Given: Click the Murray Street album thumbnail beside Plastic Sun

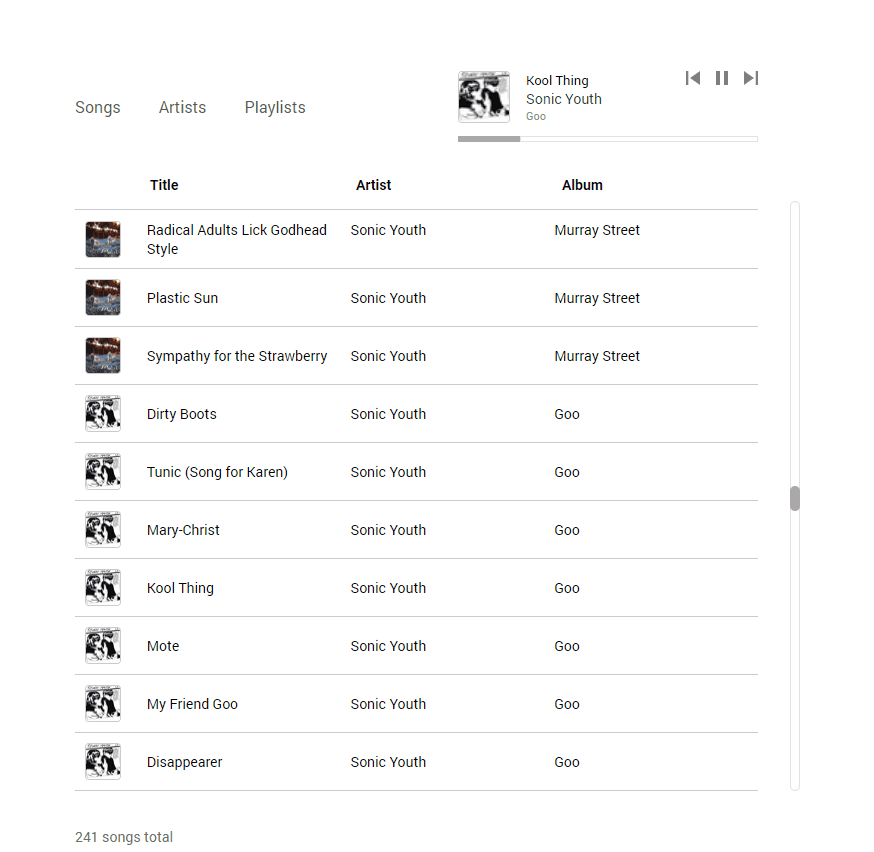Looking at the screenshot, I should pyautogui.click(x=103, y=297).
